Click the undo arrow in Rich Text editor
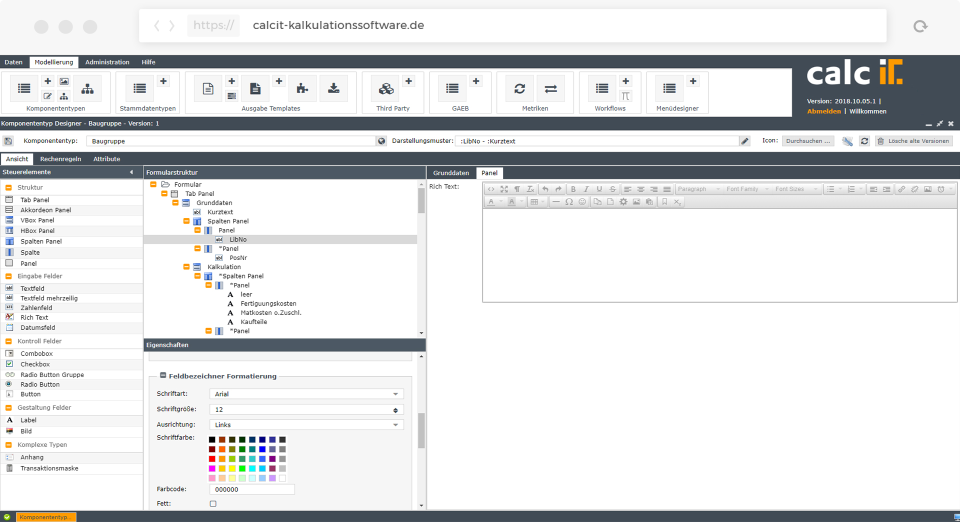Image resolution: width=960 pixels, height=522 pixels. 545,189
